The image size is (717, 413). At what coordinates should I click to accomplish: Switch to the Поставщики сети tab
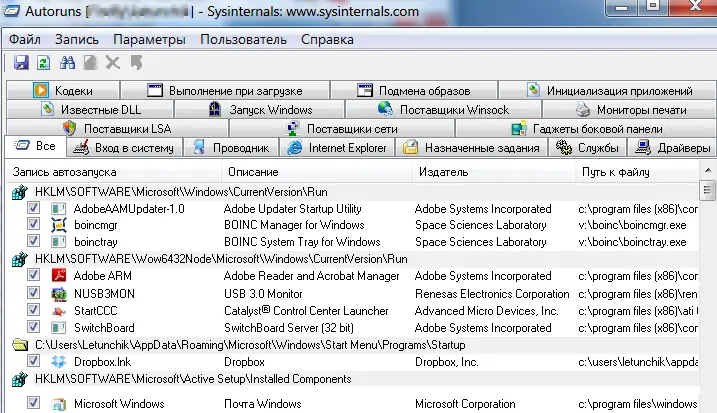[x=342, y=129]
